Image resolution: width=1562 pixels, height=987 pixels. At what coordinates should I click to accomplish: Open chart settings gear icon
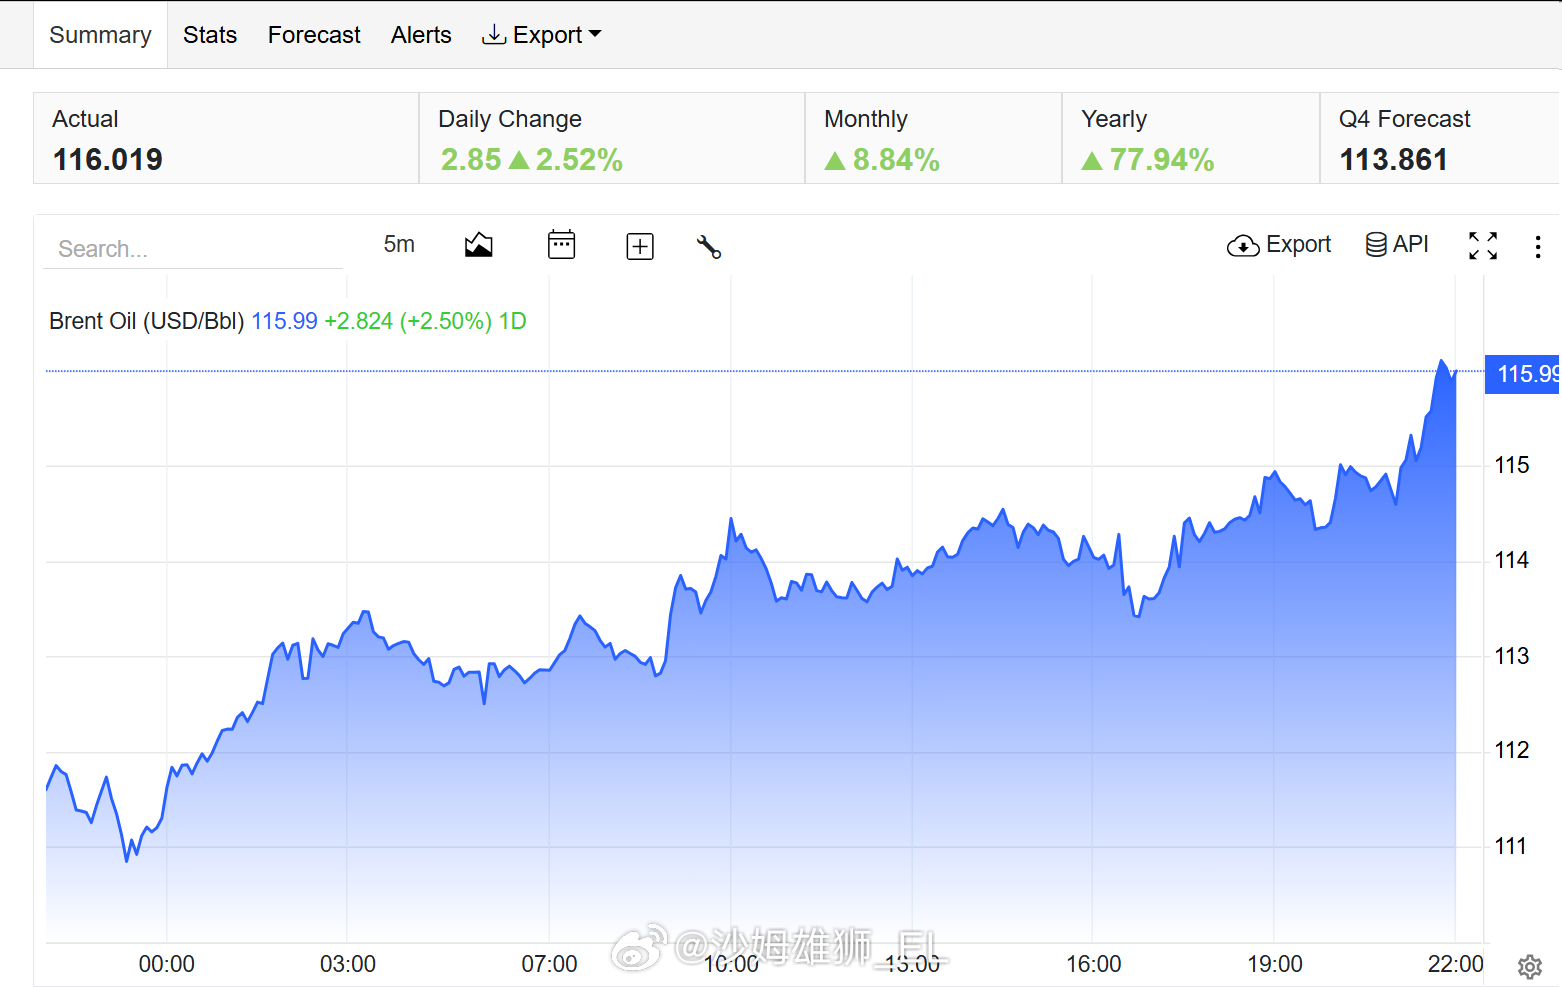coord(1530,966)
